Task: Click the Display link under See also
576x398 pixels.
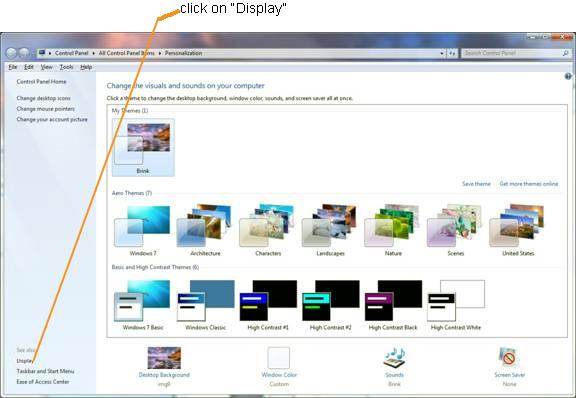Action: pyautogui.click(x=25, y=361)
